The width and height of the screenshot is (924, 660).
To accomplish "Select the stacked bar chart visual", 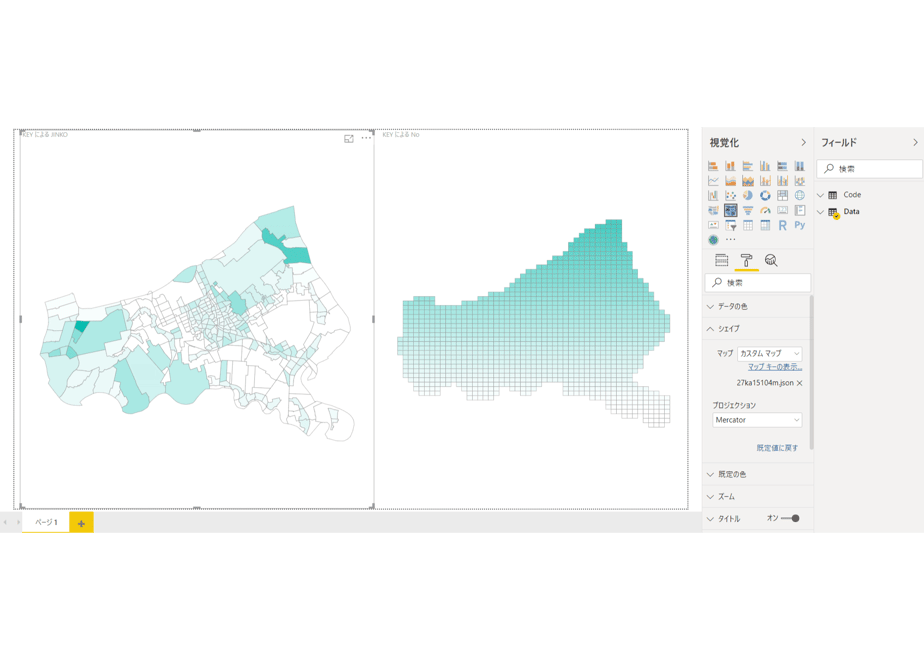I will pos(713,166).
